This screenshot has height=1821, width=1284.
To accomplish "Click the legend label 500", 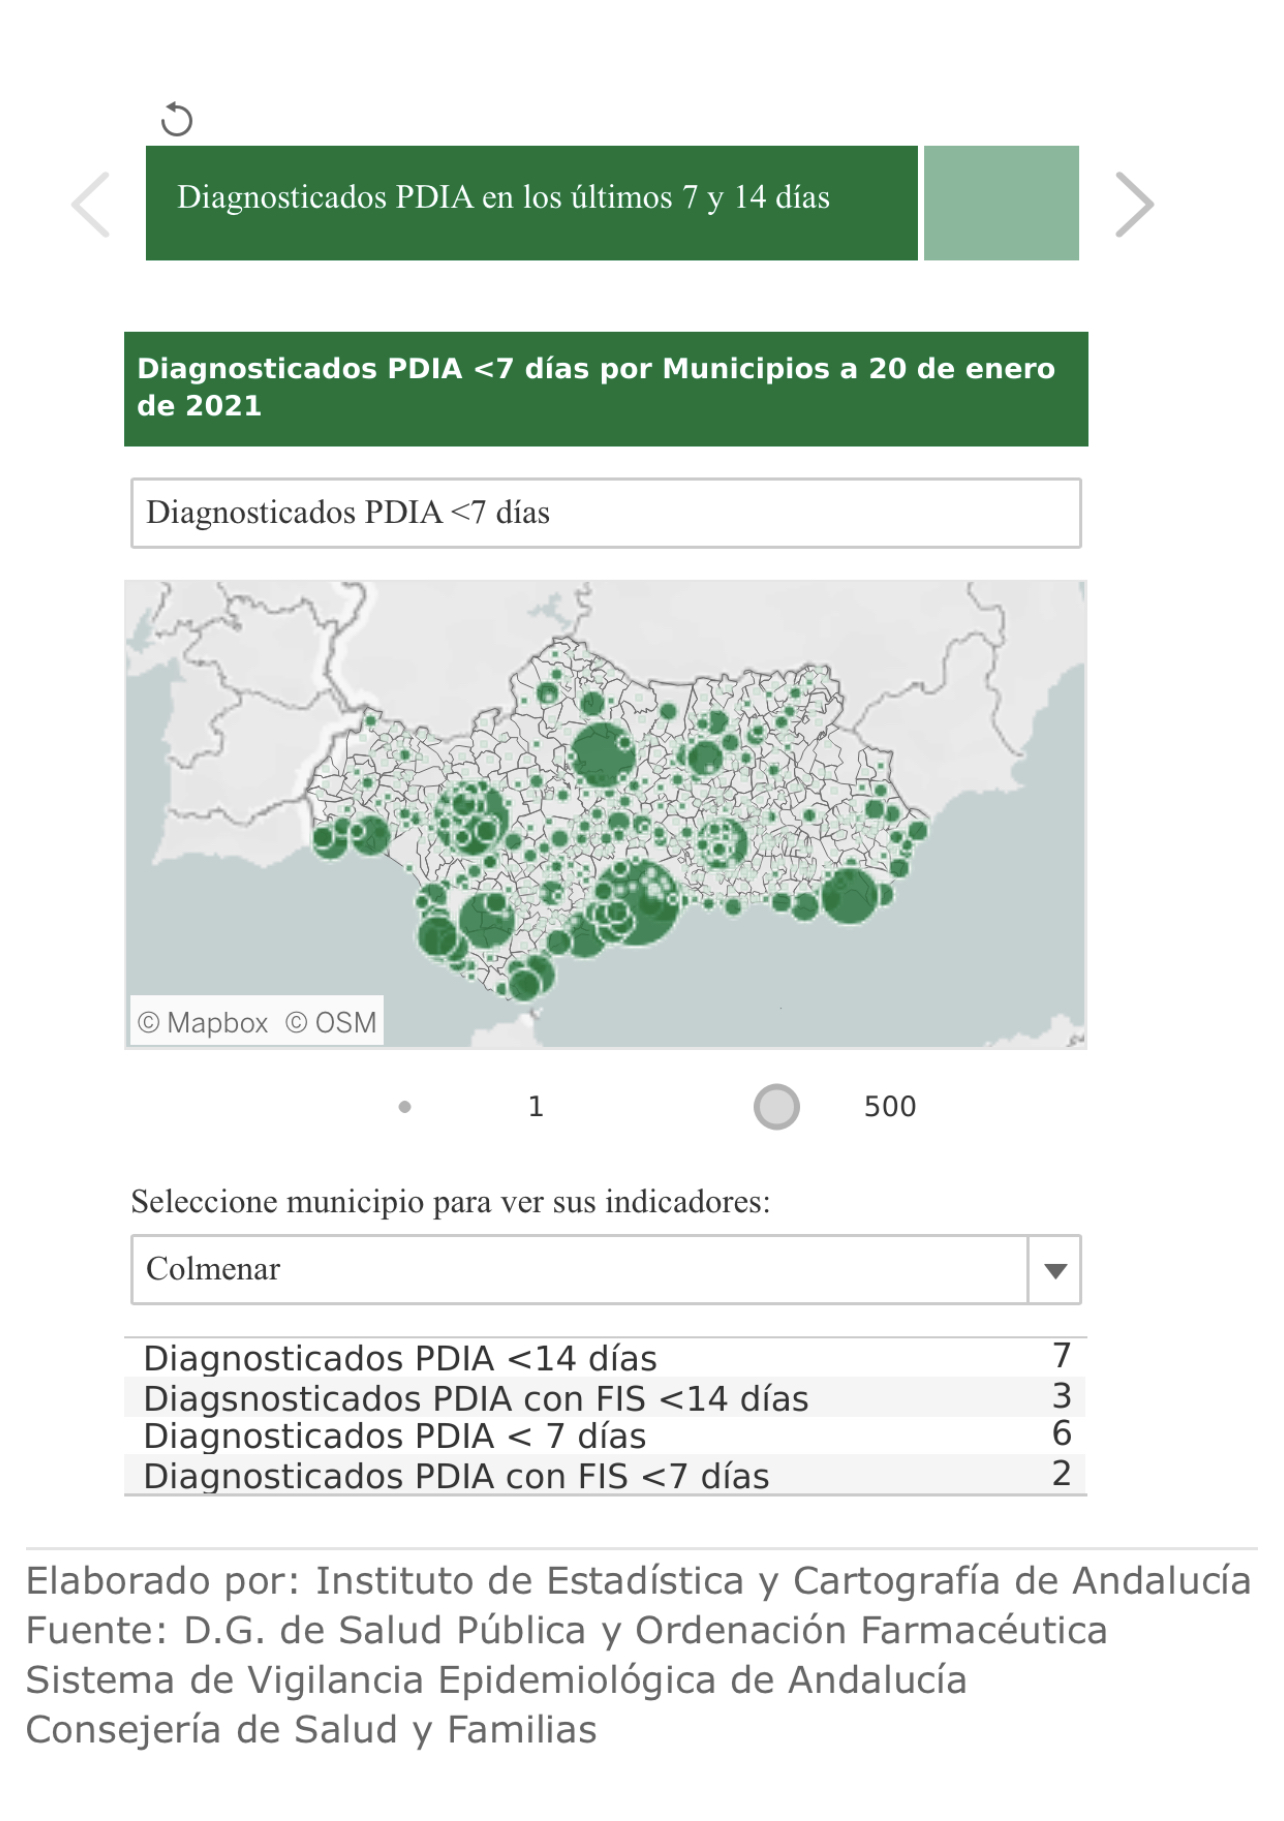I will [890, 1107].
